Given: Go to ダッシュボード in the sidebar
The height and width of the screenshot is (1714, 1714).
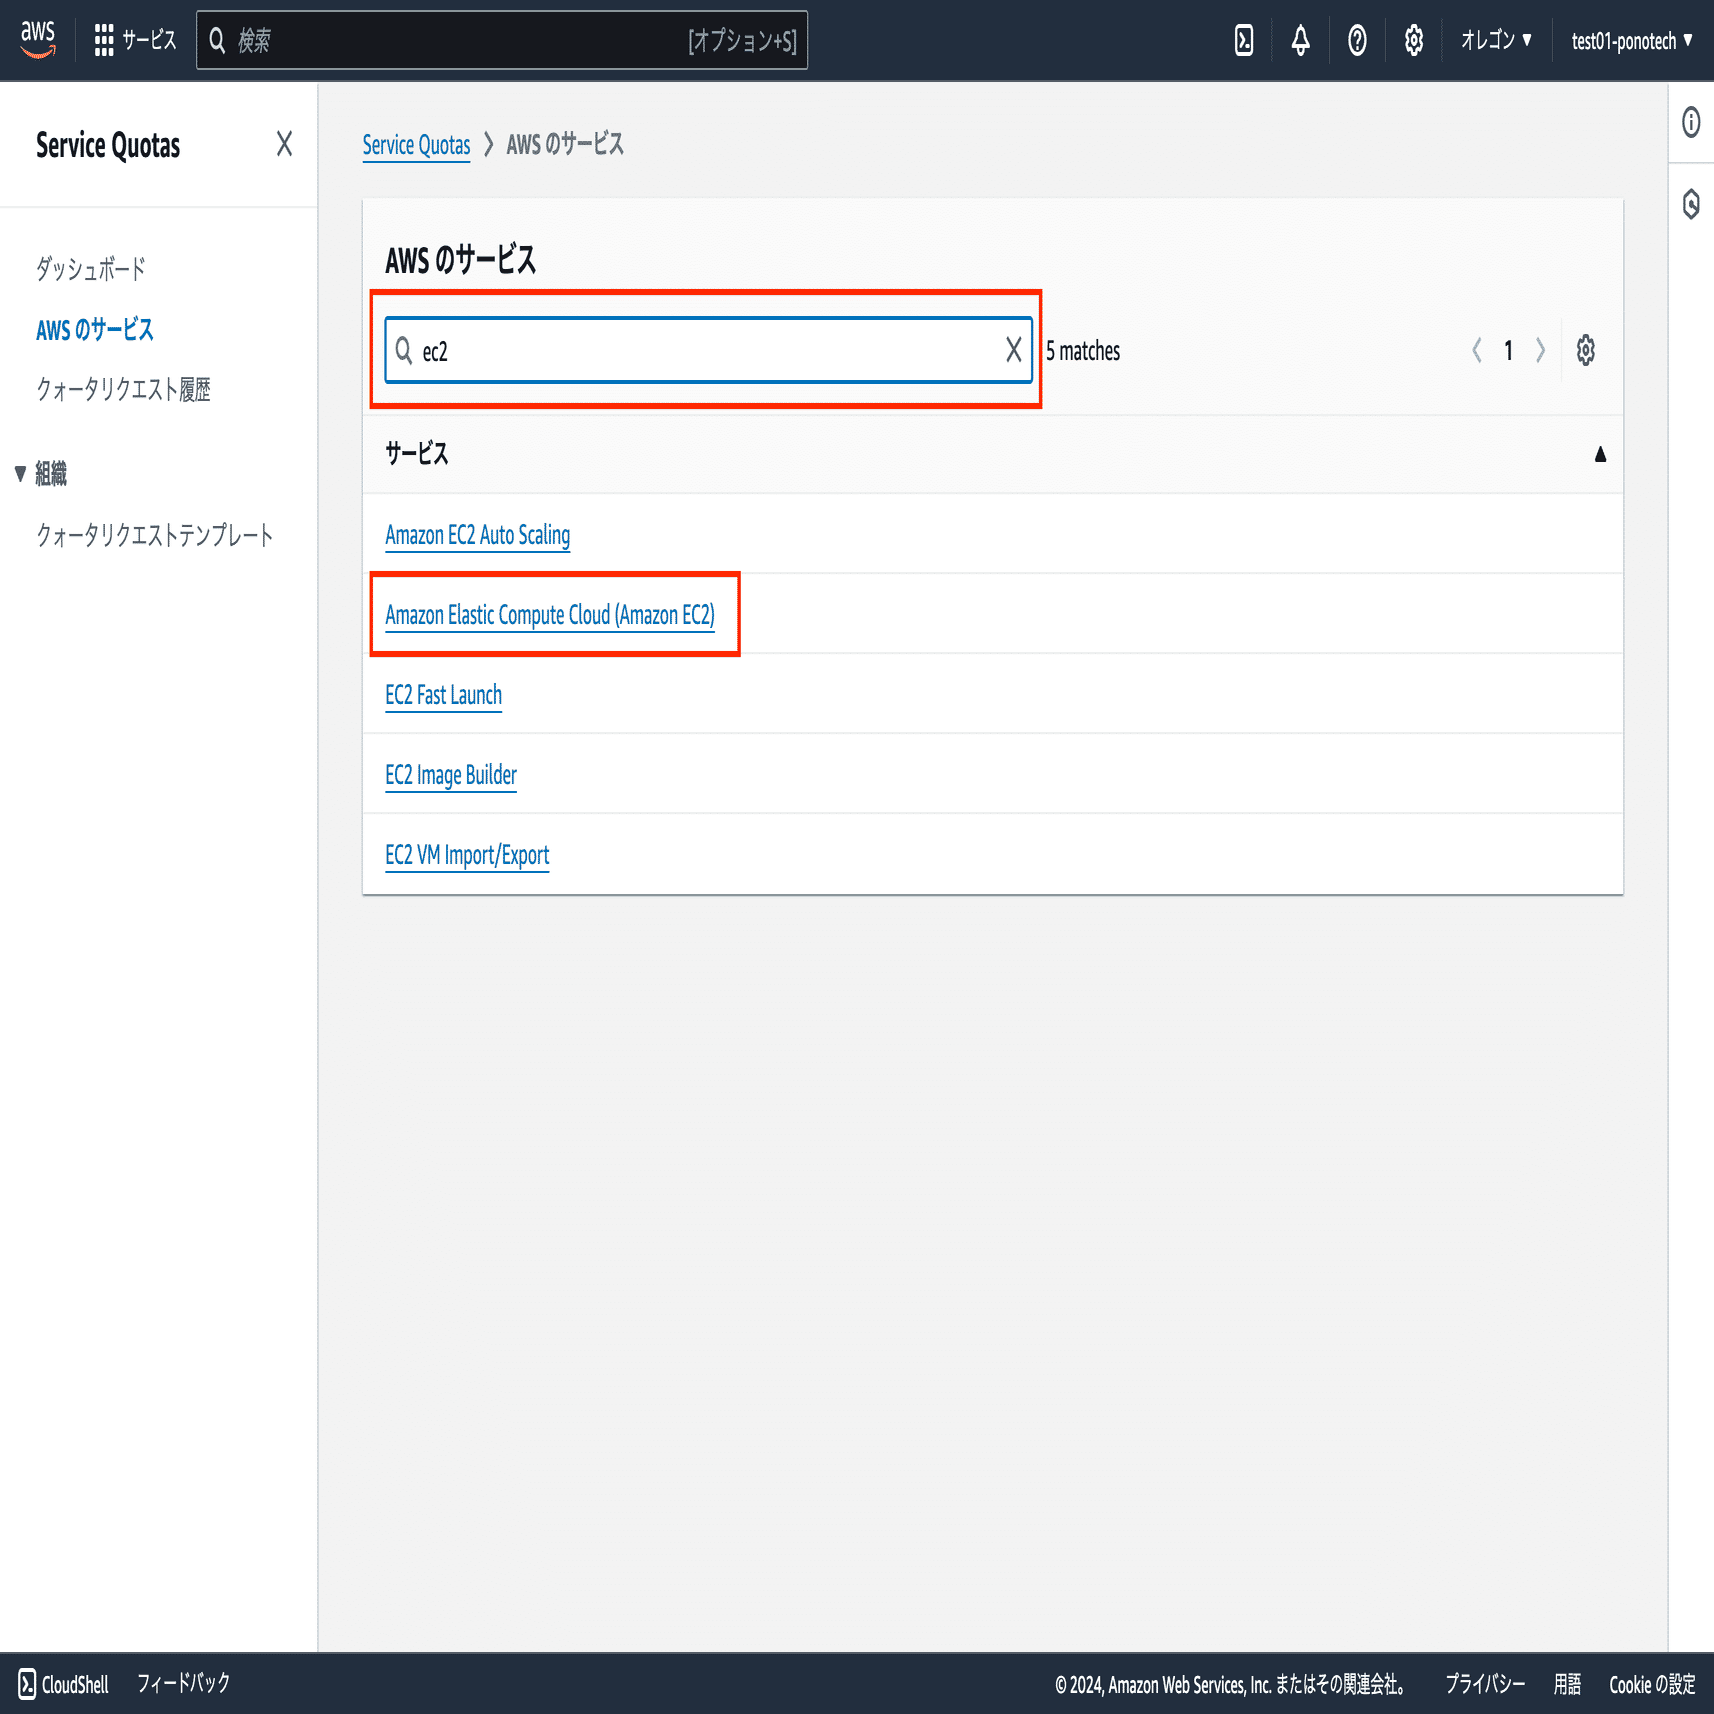Looking at the screenshot, I should tap(91, 268).
